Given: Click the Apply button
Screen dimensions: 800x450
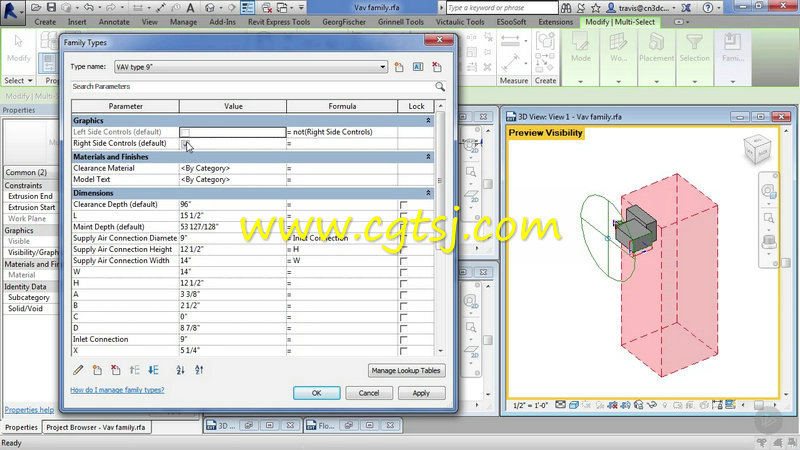Looking at the screenshot, I should [x=421, y=393].
